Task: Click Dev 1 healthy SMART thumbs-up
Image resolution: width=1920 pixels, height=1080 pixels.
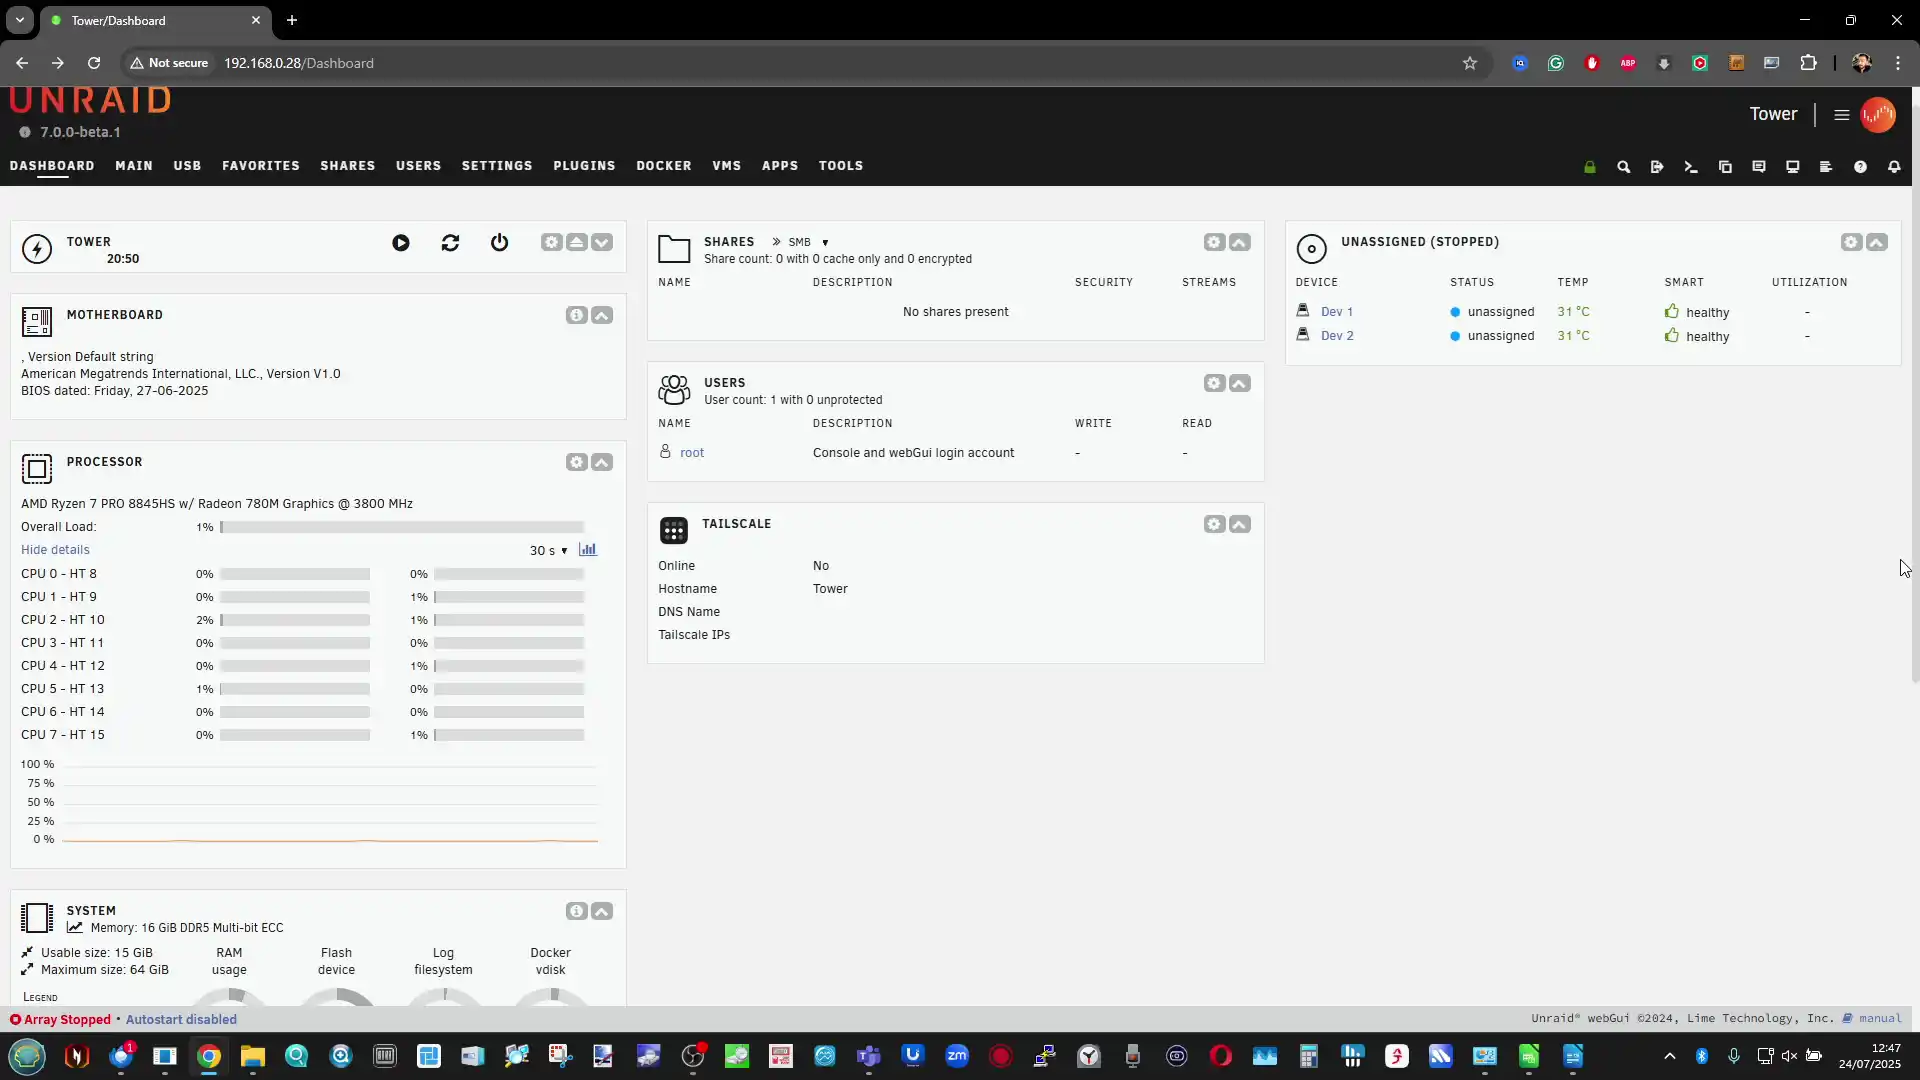Action: (x=1672, y=311)
